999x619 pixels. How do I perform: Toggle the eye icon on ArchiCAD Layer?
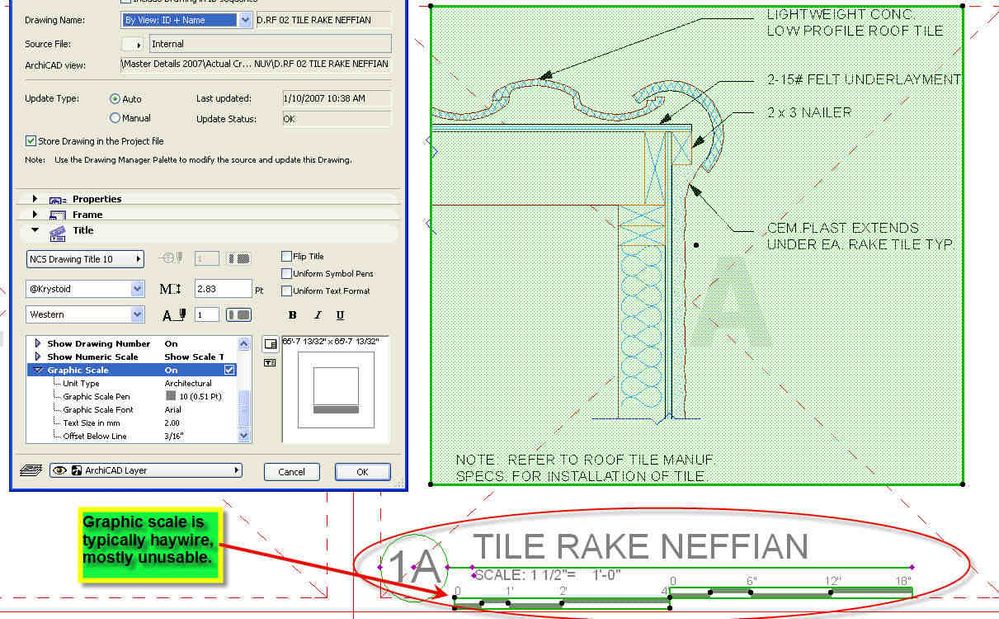(x=60, y=471)
